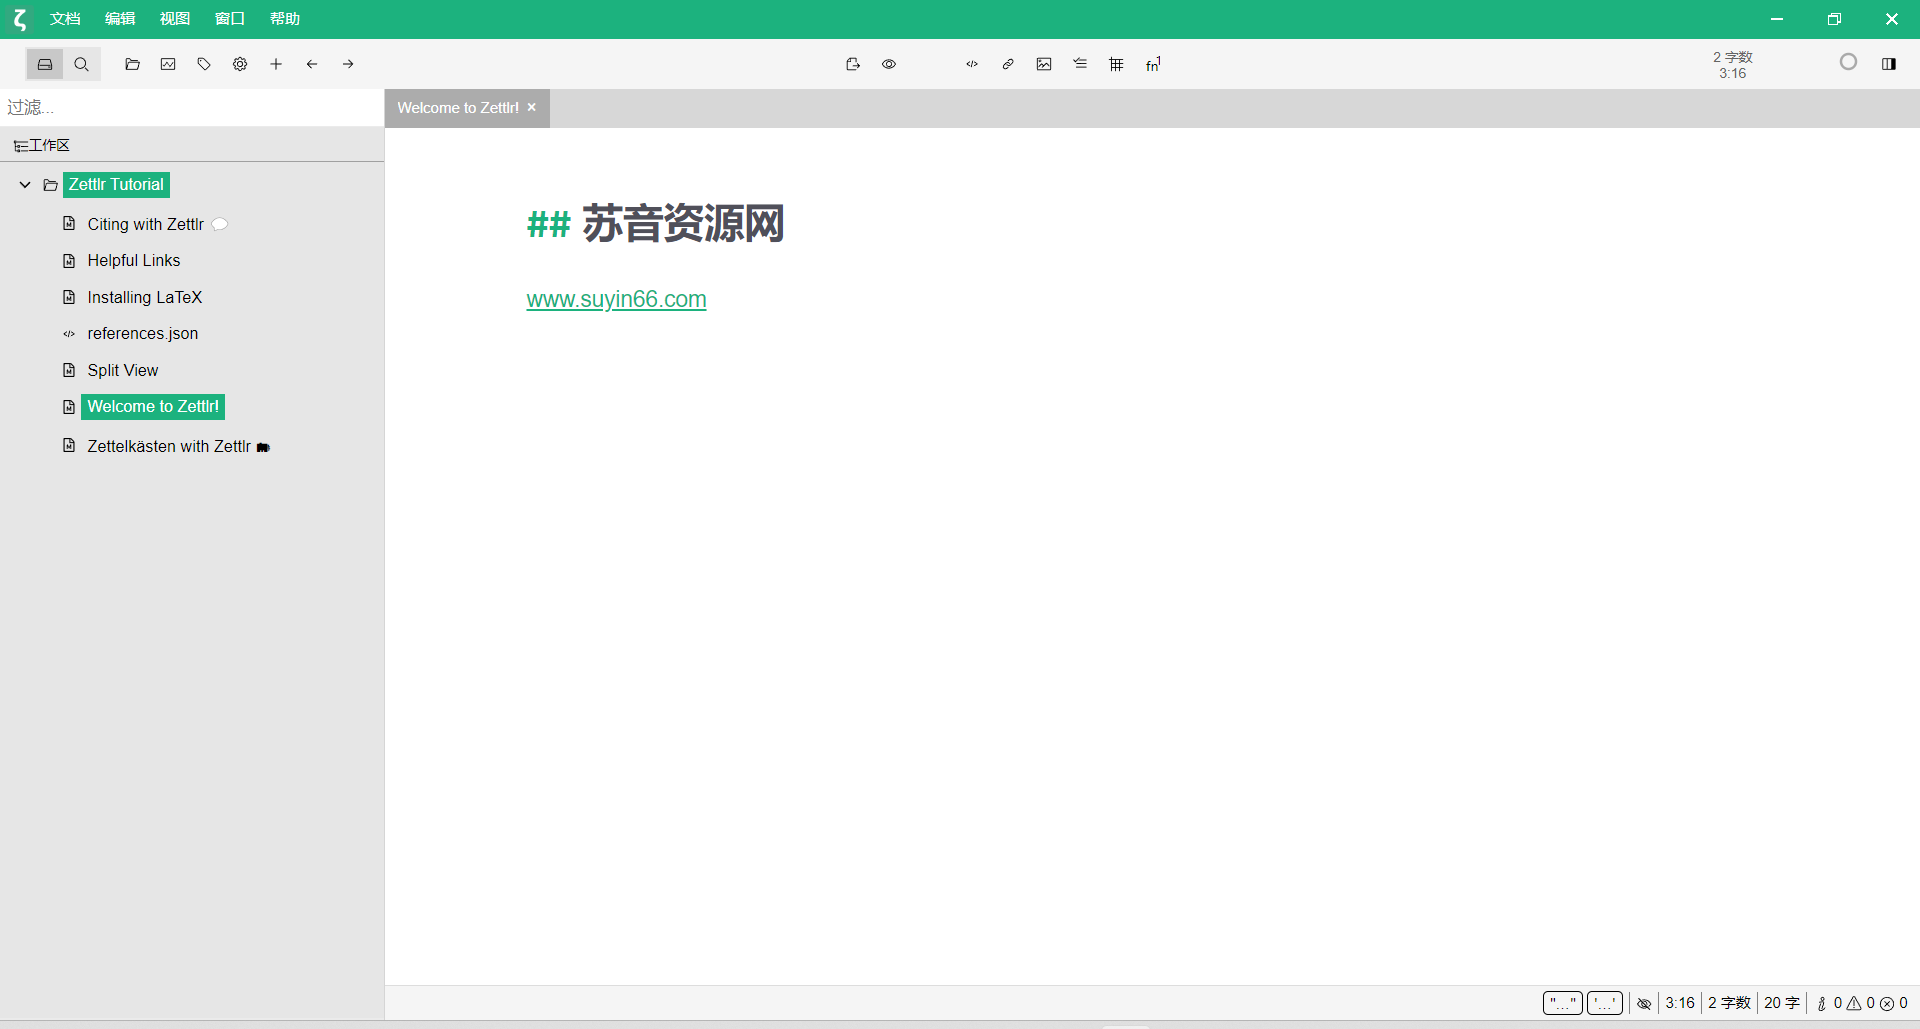
Task: Switch sidebar to file search mode
Action: pos(82,63)
